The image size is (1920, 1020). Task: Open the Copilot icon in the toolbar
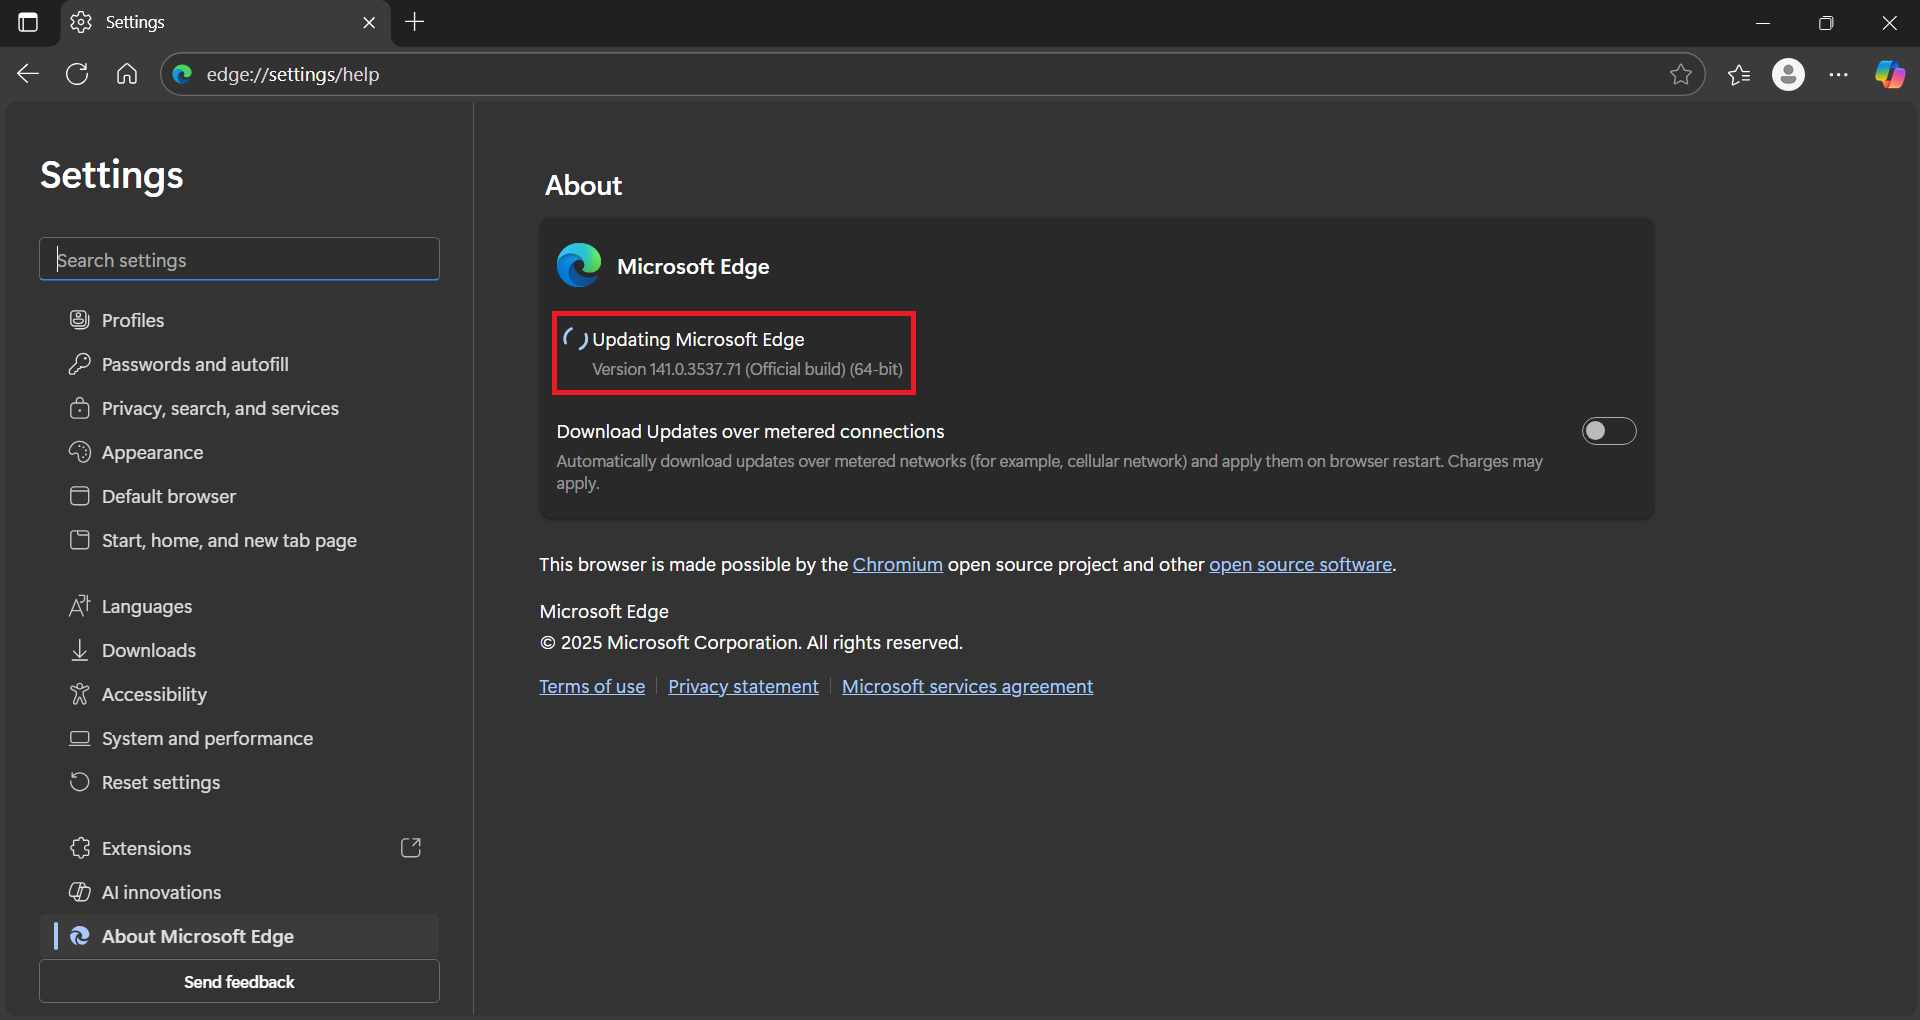[x=1889, y=74]
